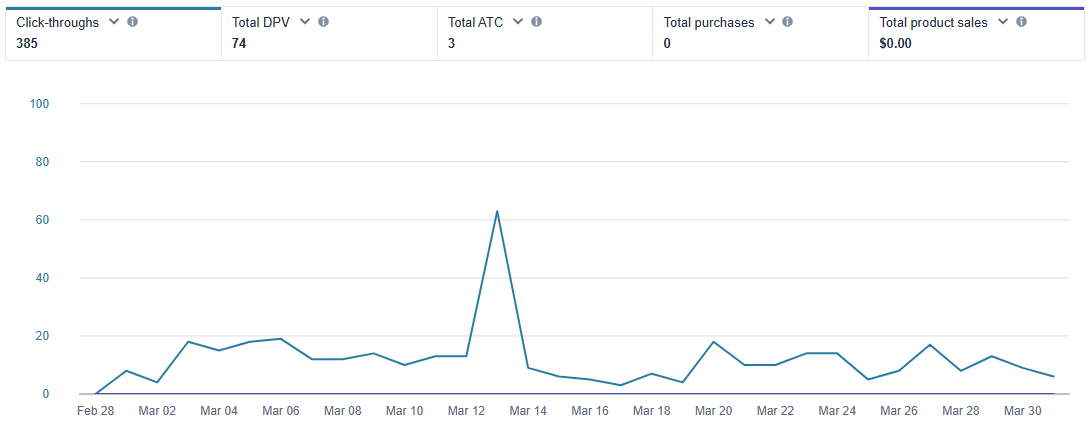
Task: Expand the Total product sales dropdown chevron
Action: point(1003,22)
